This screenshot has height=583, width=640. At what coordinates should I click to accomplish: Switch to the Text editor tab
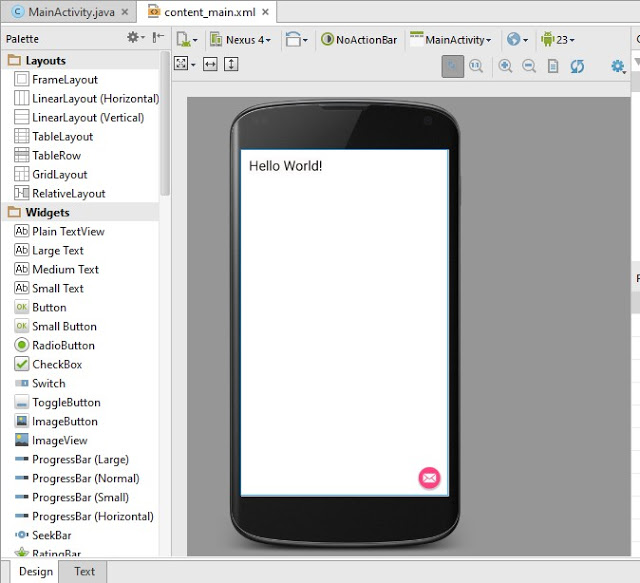[84, 572]
